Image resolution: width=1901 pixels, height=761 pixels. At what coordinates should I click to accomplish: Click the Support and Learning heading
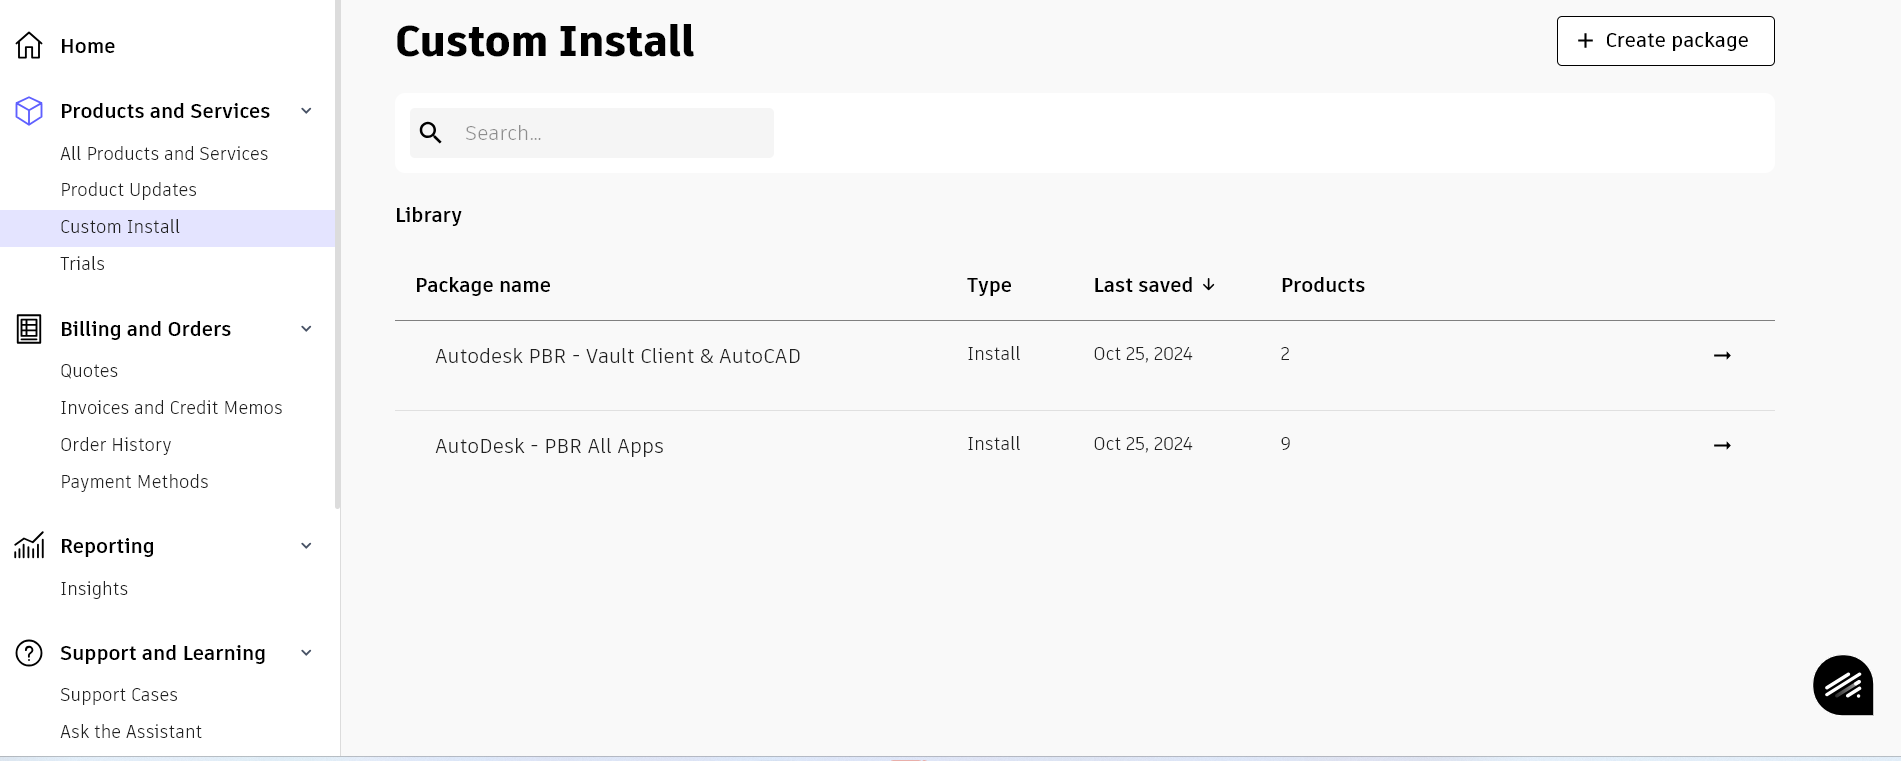pos(163,653)
